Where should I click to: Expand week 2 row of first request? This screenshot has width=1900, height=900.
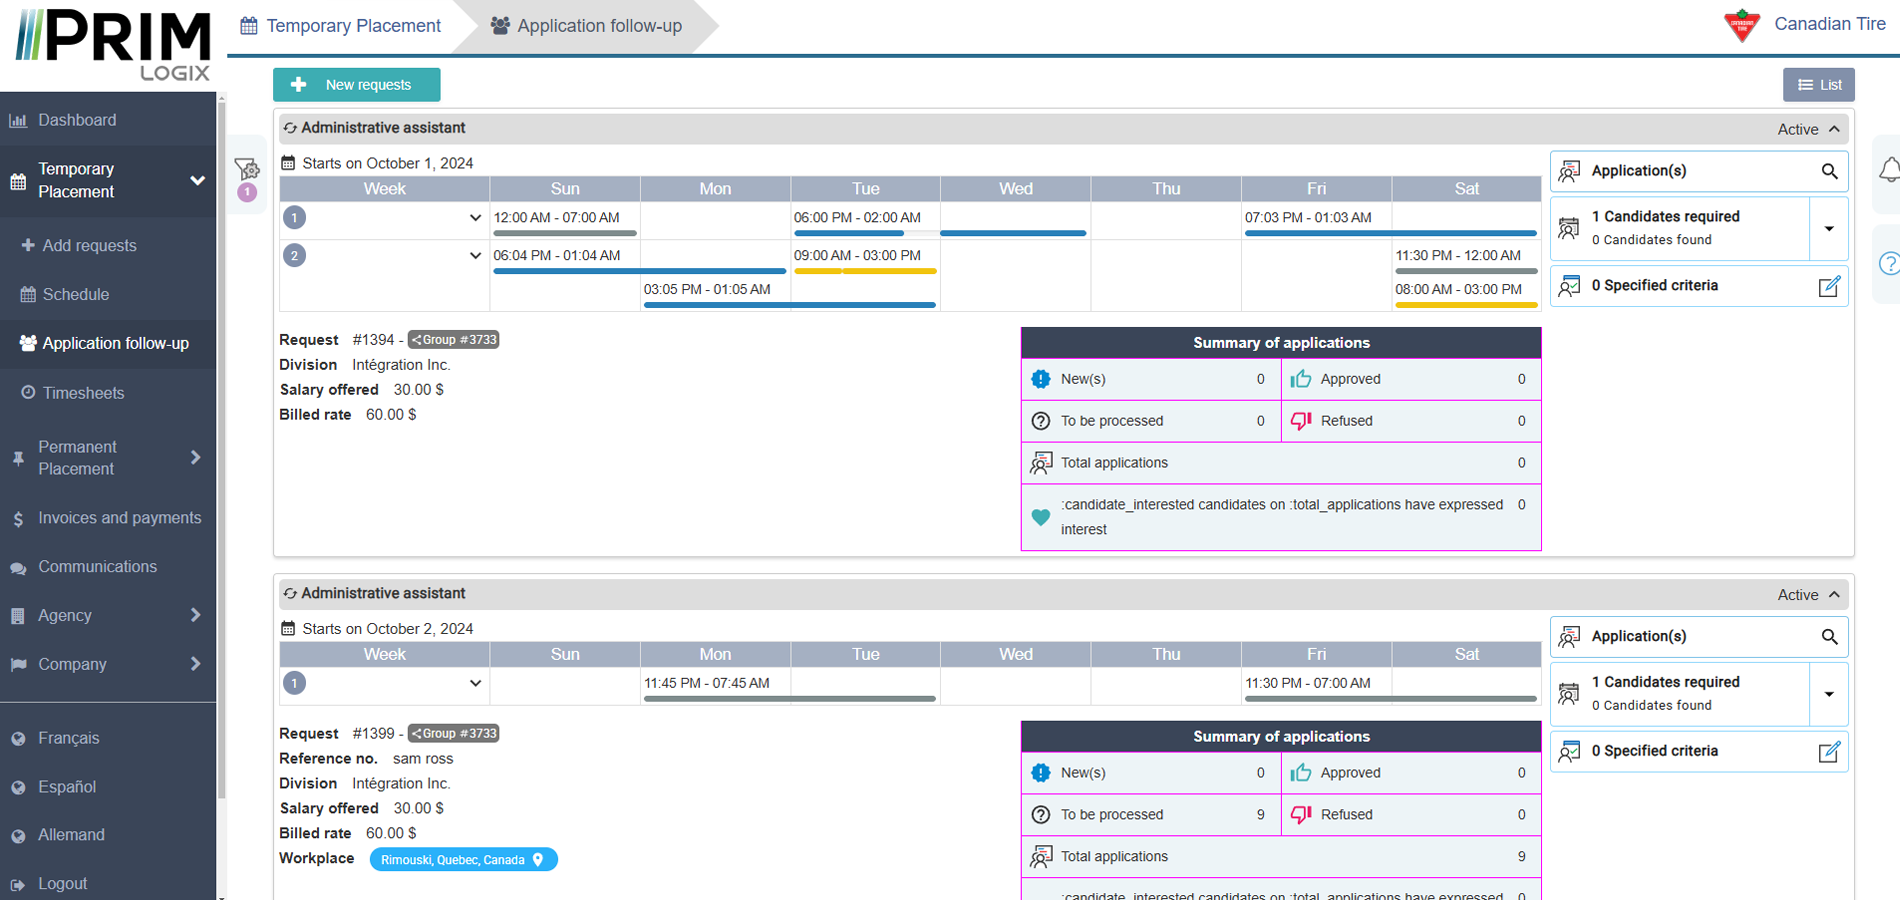(475, 256)
